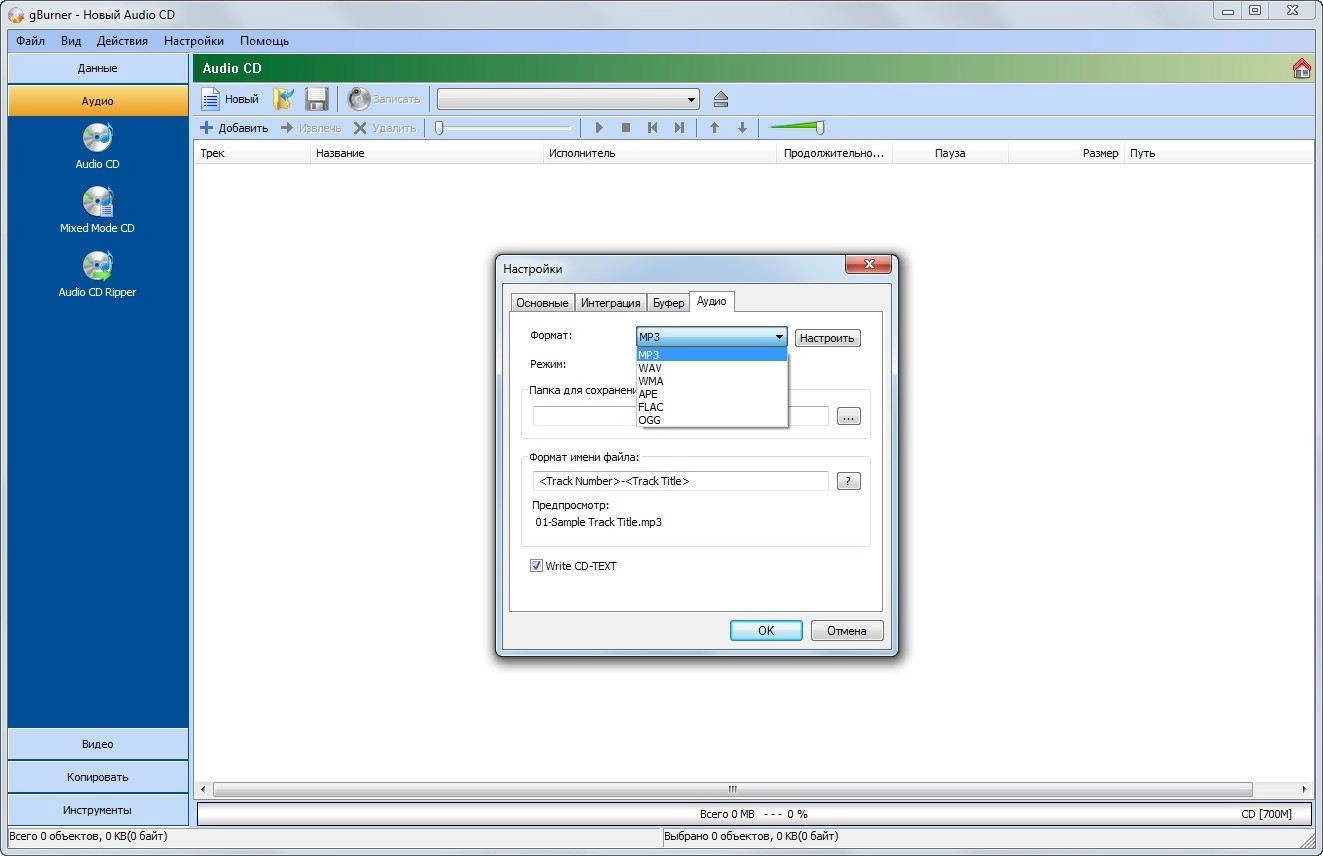
Task: Select MP3 in the format list
Action: 712,355
